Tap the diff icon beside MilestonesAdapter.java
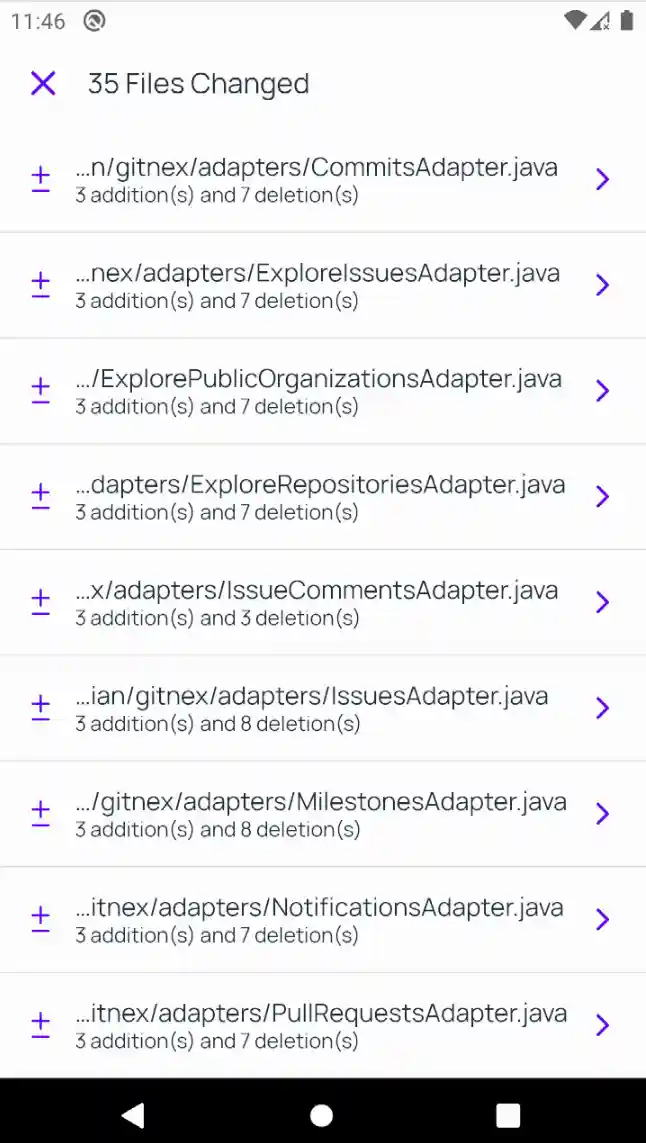 click(x=40, y=814)
